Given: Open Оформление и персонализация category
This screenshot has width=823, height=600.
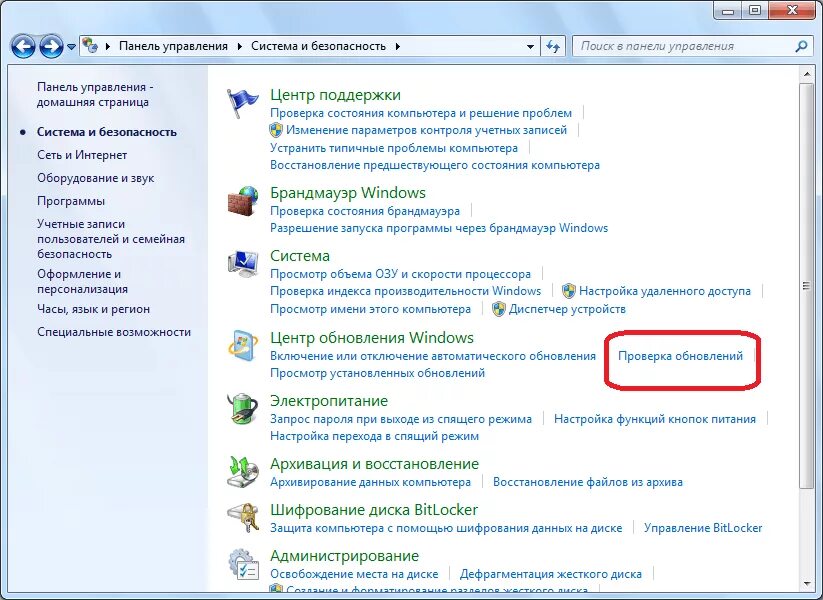Looking at the screenshot, I should pos(82,281).
